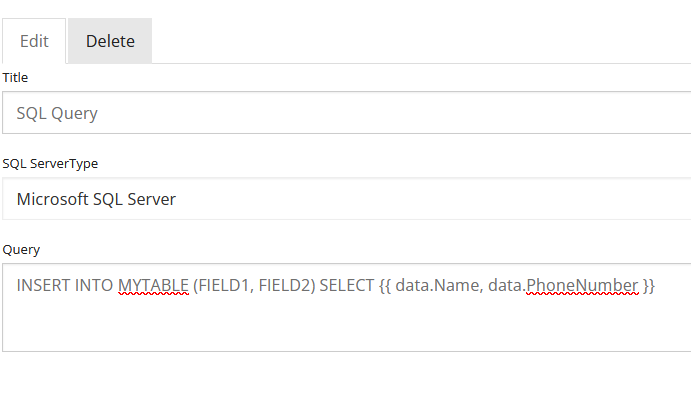Focus the Title input containing SQL Query
This screenshot has width=691, height=397.
(x=346, y=113)
